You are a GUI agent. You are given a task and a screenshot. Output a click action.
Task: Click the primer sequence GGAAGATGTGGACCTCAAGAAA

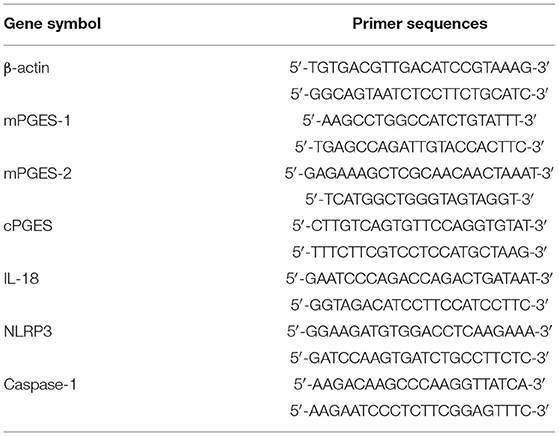click(x=419, y=331)
